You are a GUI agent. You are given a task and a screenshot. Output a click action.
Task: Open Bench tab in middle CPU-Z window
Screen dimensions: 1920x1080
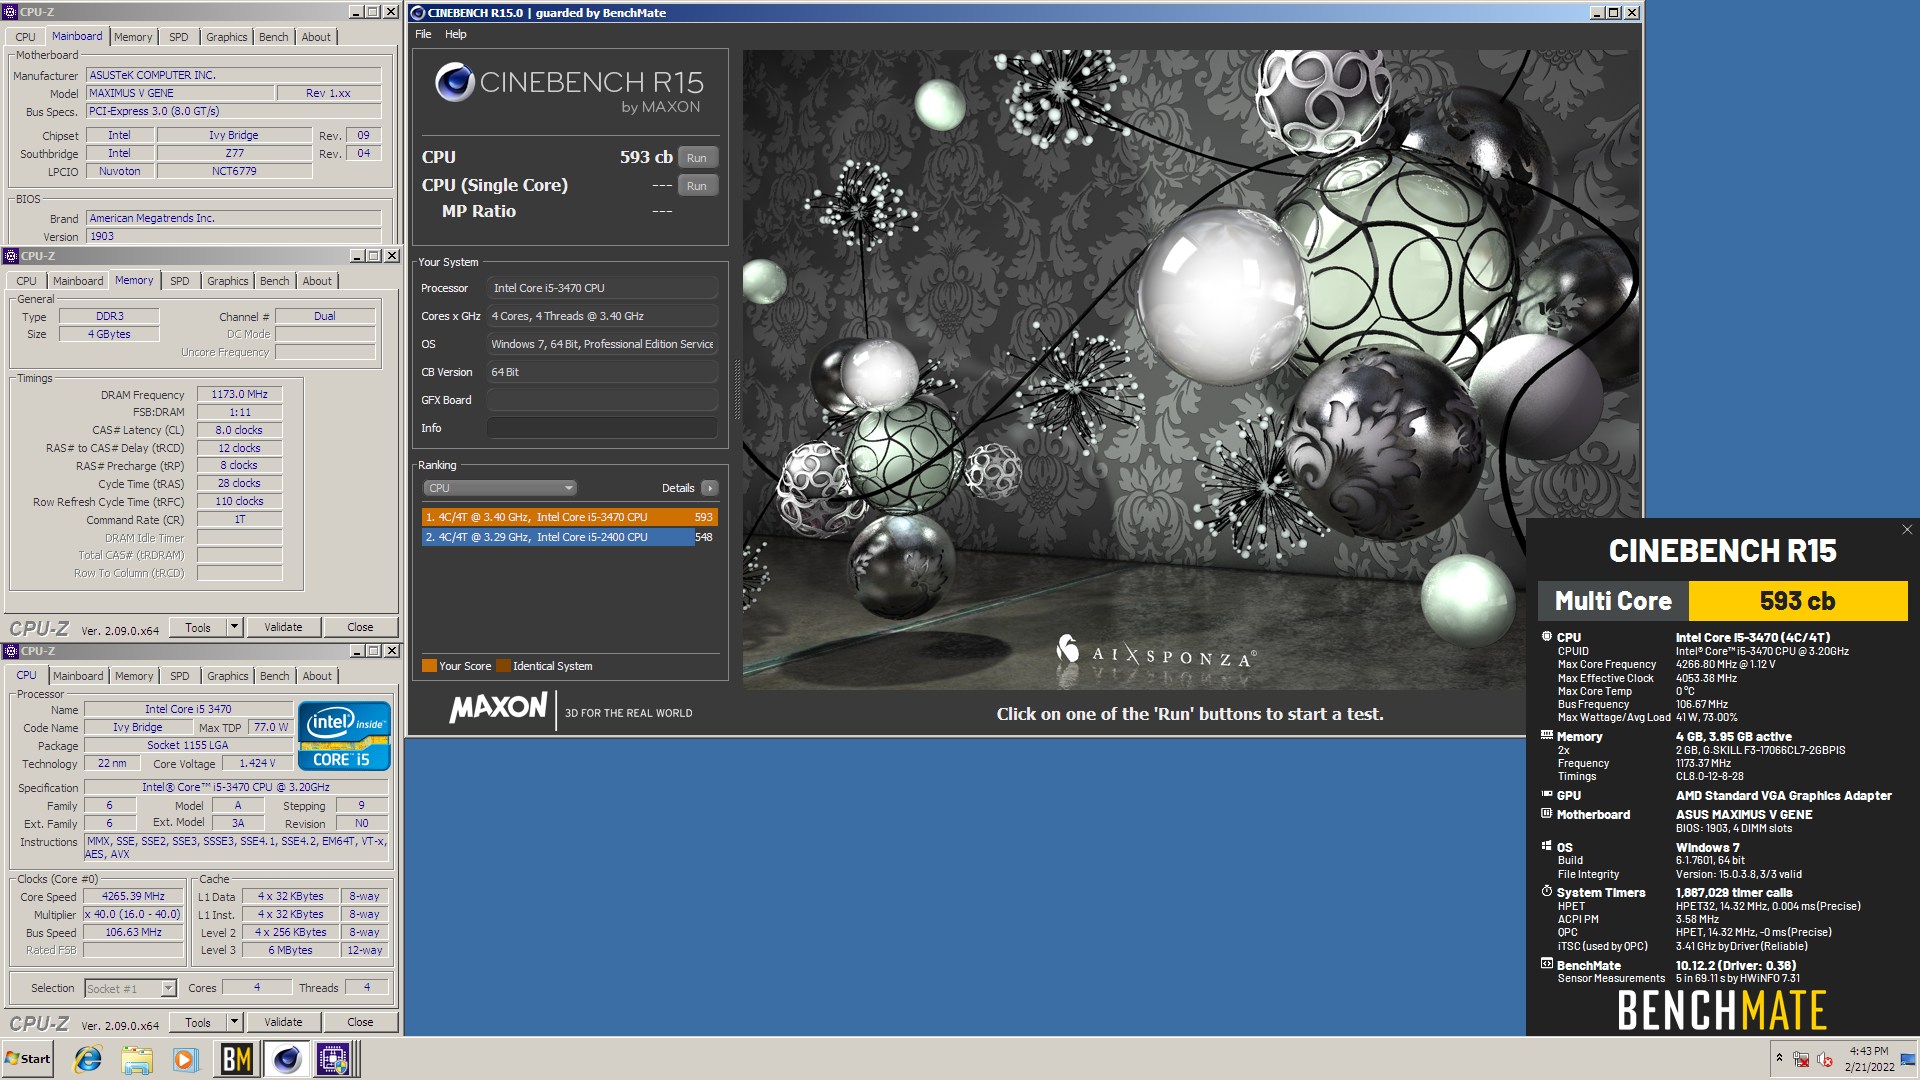(274, 282)
